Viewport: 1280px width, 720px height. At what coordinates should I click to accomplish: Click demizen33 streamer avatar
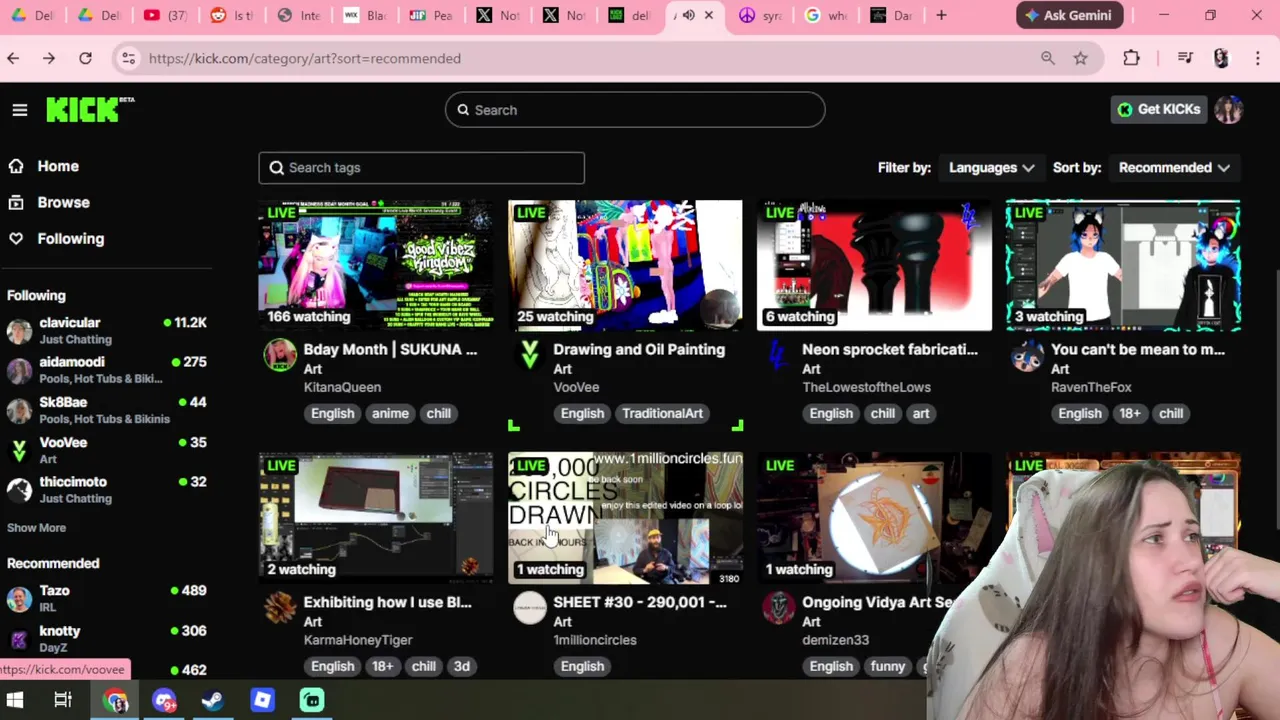[x=778, y=608]
